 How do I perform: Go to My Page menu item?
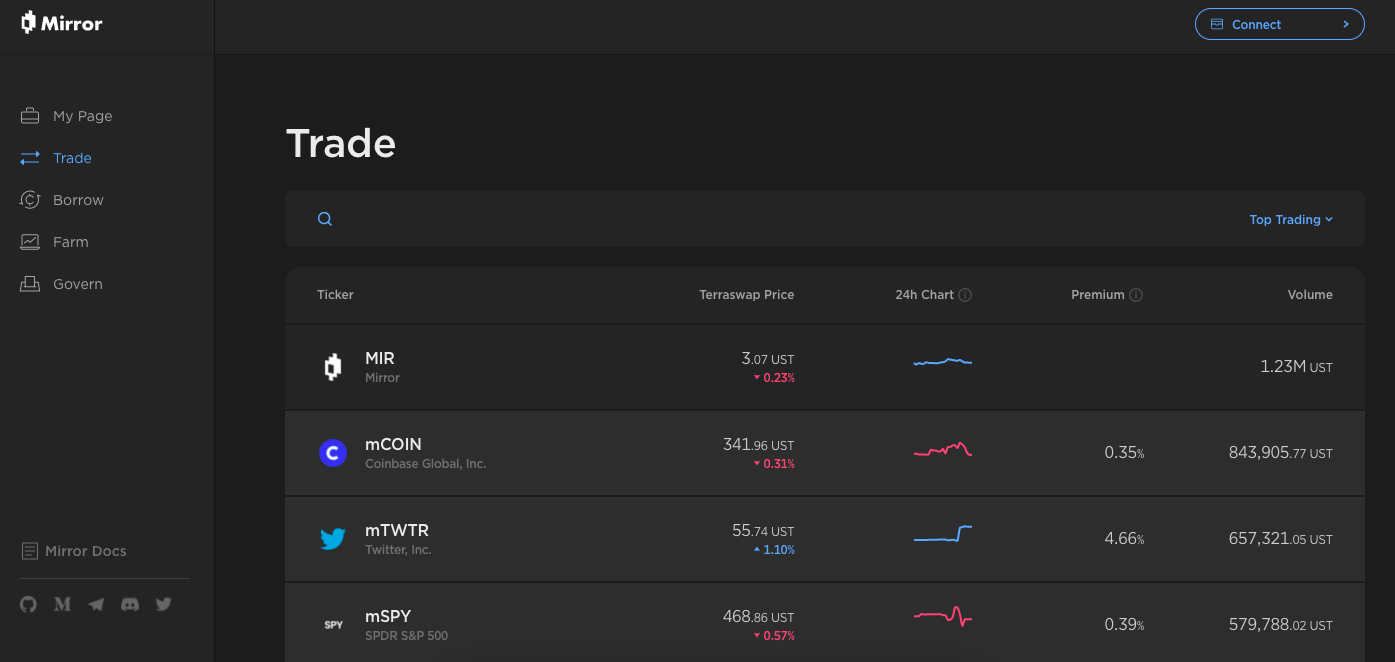83,116
